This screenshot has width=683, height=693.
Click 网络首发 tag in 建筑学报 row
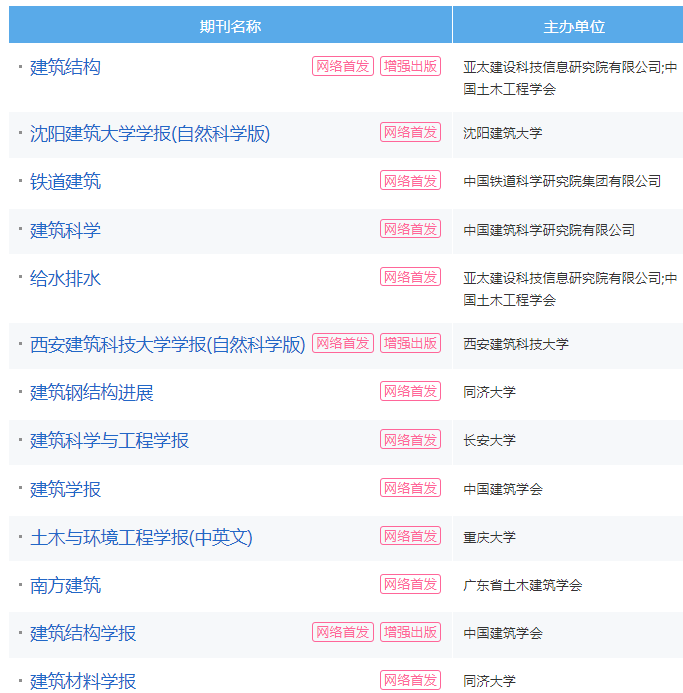coord(410,488)
